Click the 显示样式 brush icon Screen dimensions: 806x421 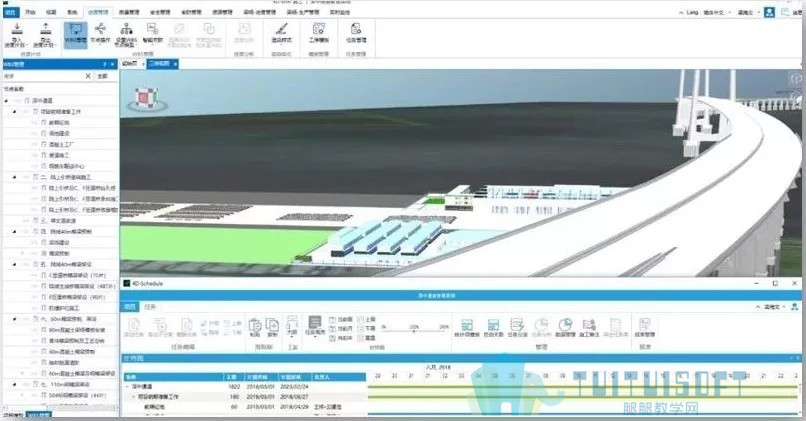tap(282, 29)
